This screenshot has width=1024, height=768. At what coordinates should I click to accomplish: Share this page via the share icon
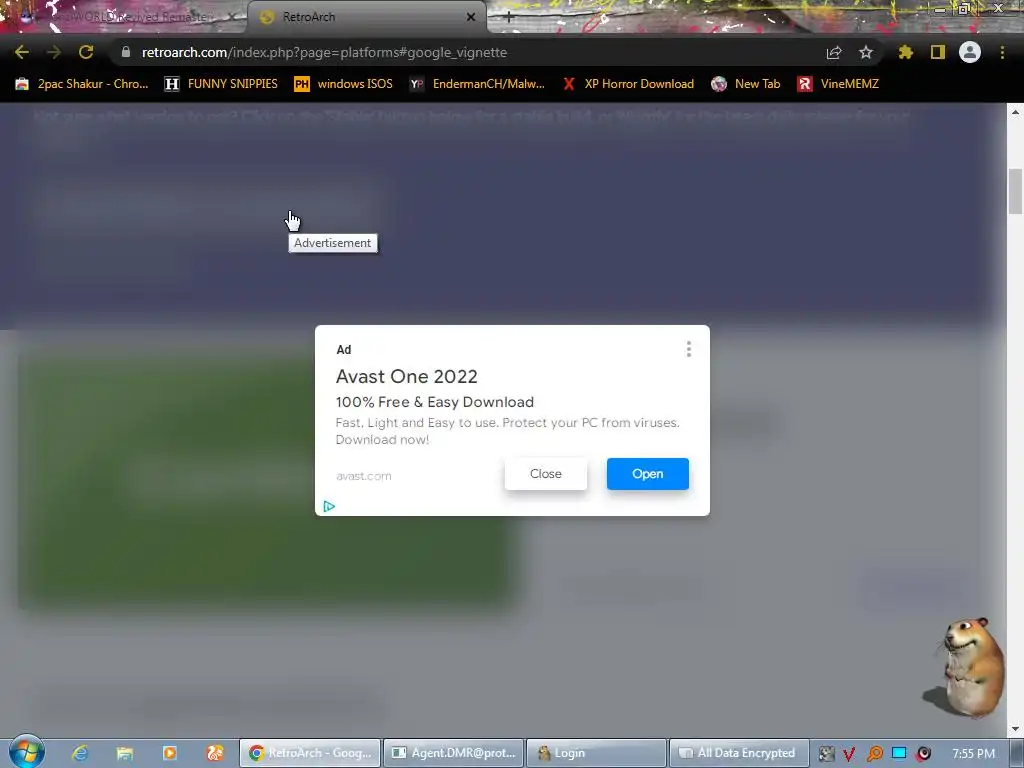tap(834, 52)
